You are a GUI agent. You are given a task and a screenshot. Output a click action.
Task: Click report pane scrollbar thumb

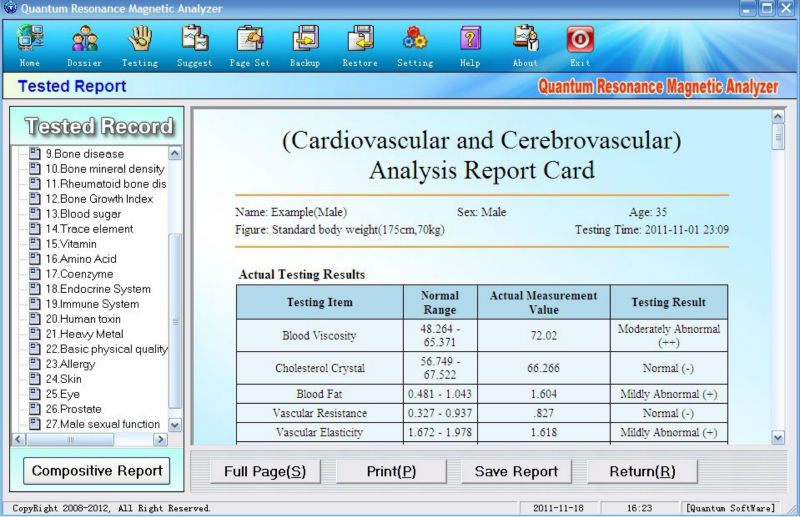click(778, 137)
